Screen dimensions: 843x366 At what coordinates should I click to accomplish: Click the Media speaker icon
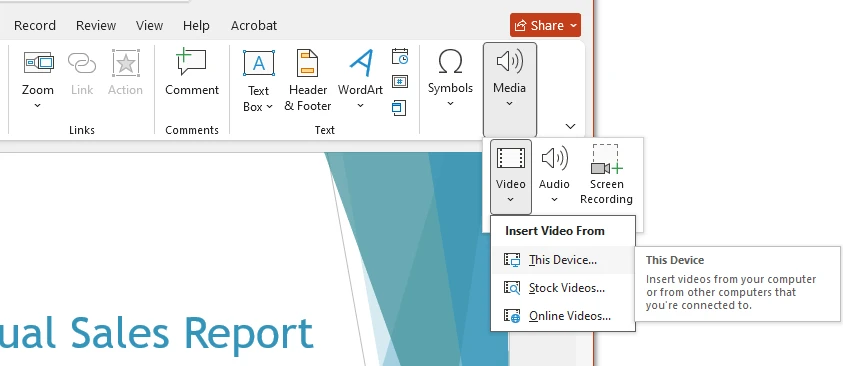[x=510, y=61]
